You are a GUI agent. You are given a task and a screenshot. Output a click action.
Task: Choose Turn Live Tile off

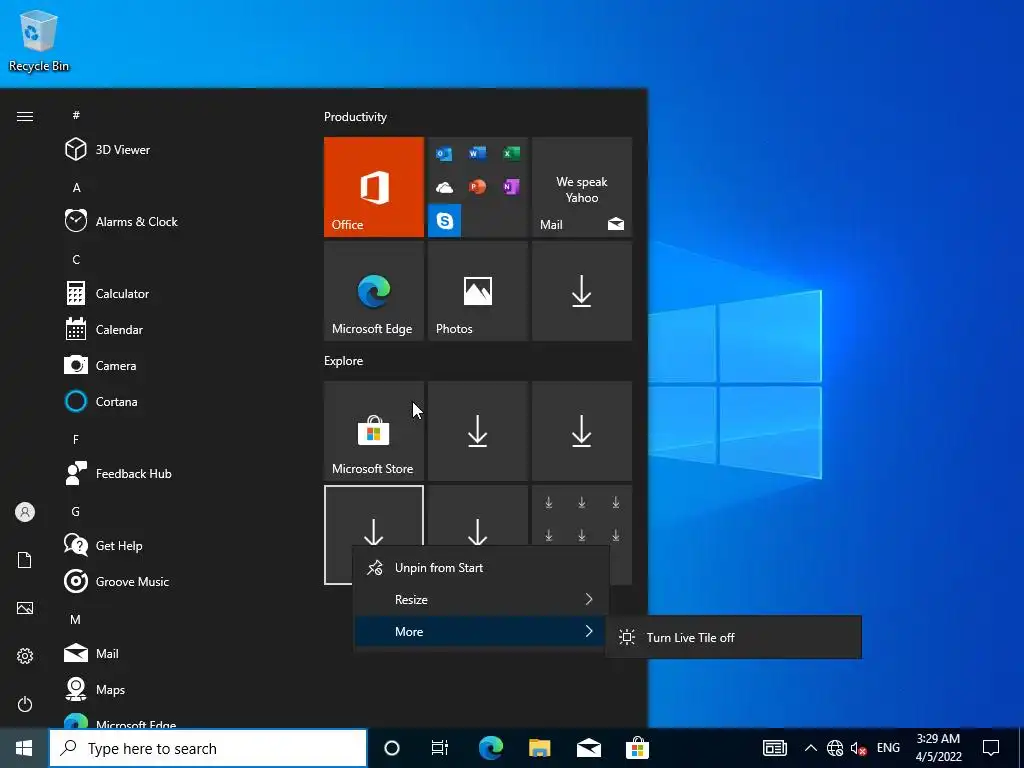(733, 637)
